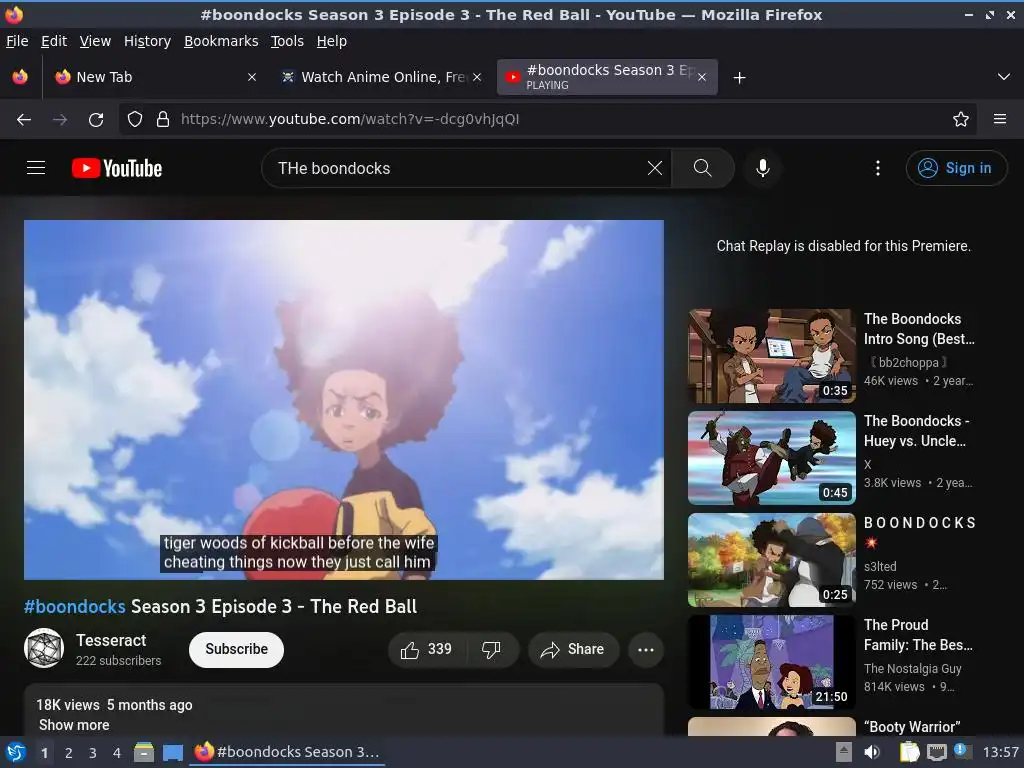Switch to workspace 2
1024x768 pixels.
(x=69, y=753)
